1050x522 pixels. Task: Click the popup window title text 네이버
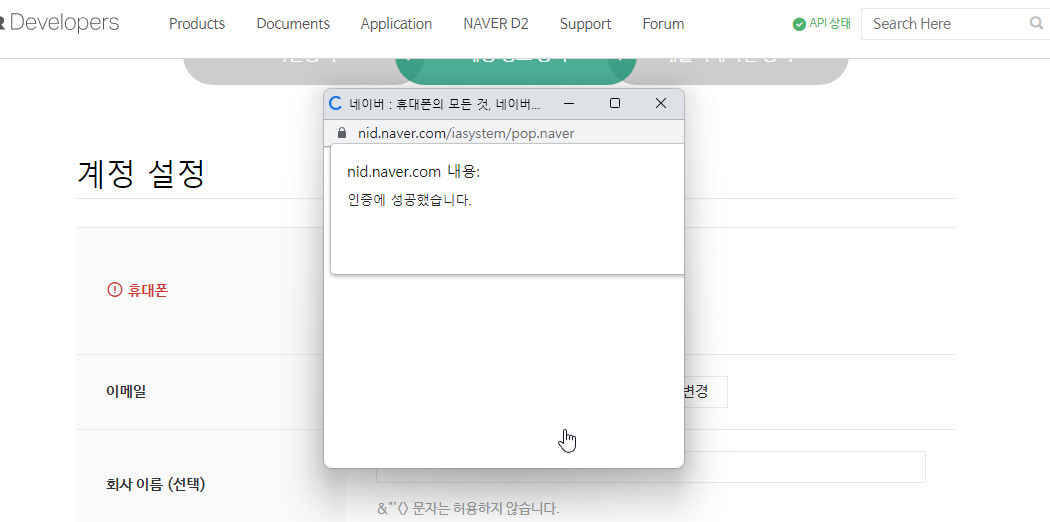445,104
